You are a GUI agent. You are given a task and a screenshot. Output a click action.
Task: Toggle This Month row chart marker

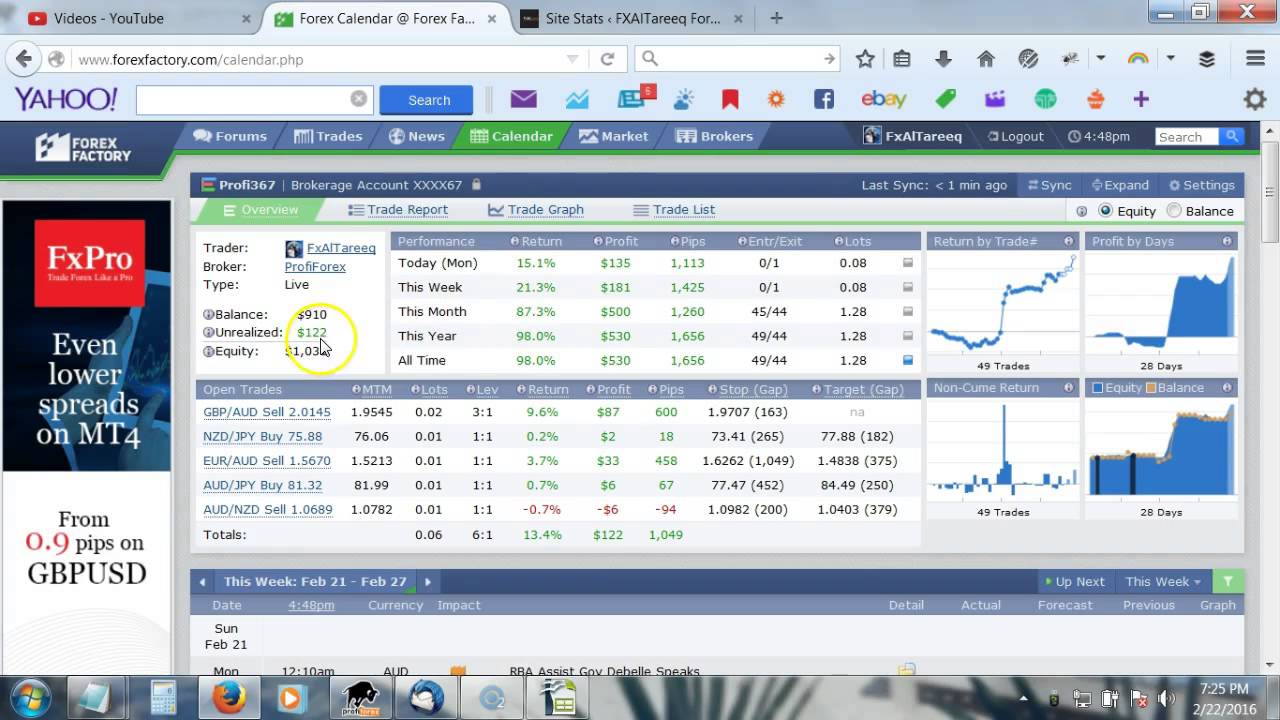pyautogui.click(x=908, y=312)
